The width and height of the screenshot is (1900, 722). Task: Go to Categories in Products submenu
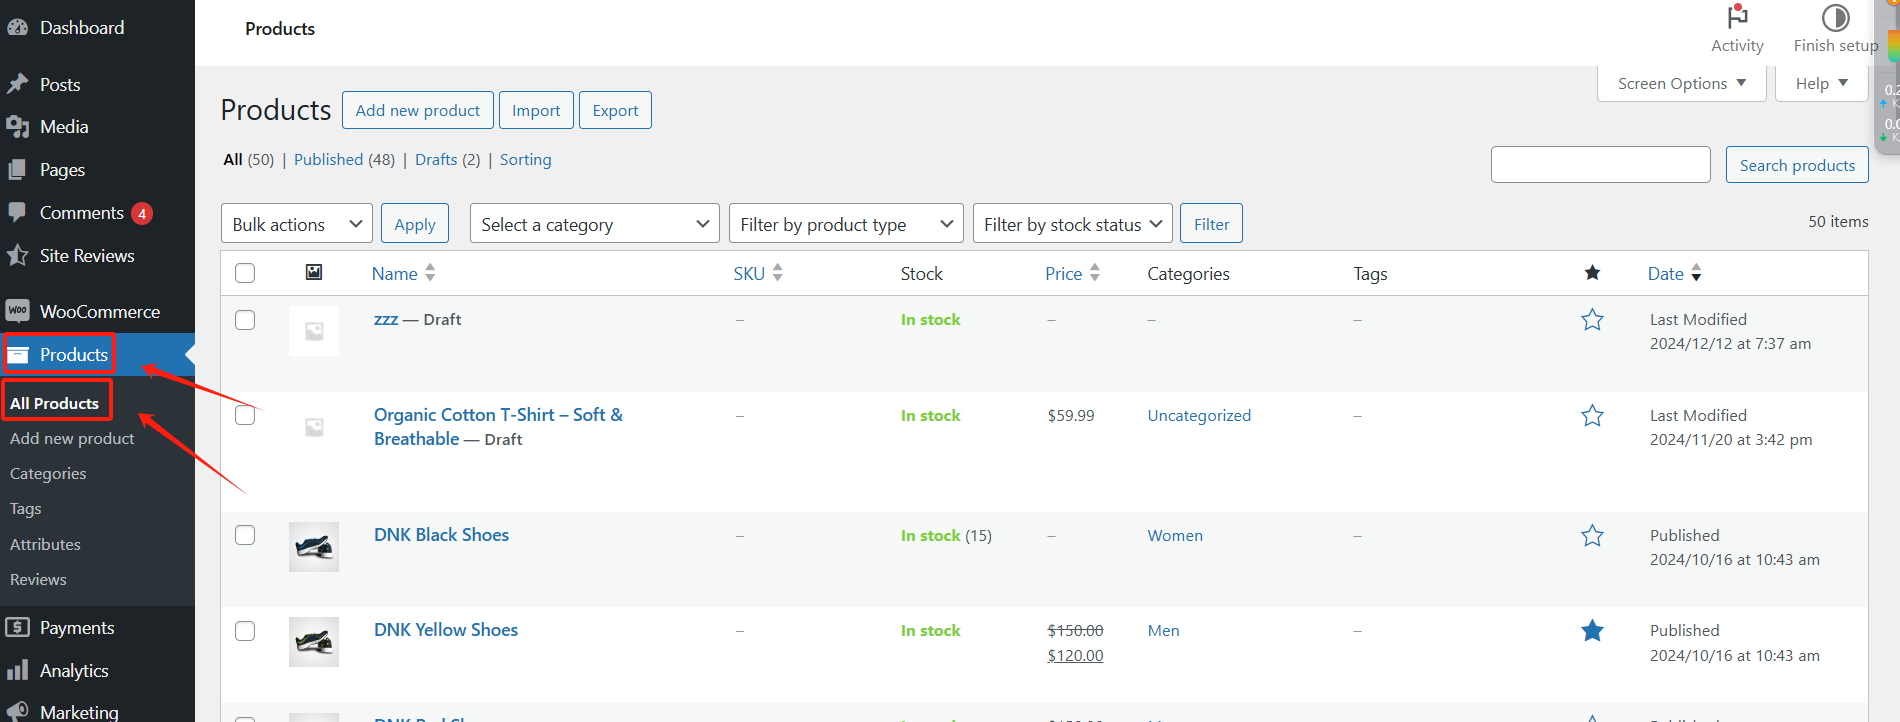pos(48,474)
